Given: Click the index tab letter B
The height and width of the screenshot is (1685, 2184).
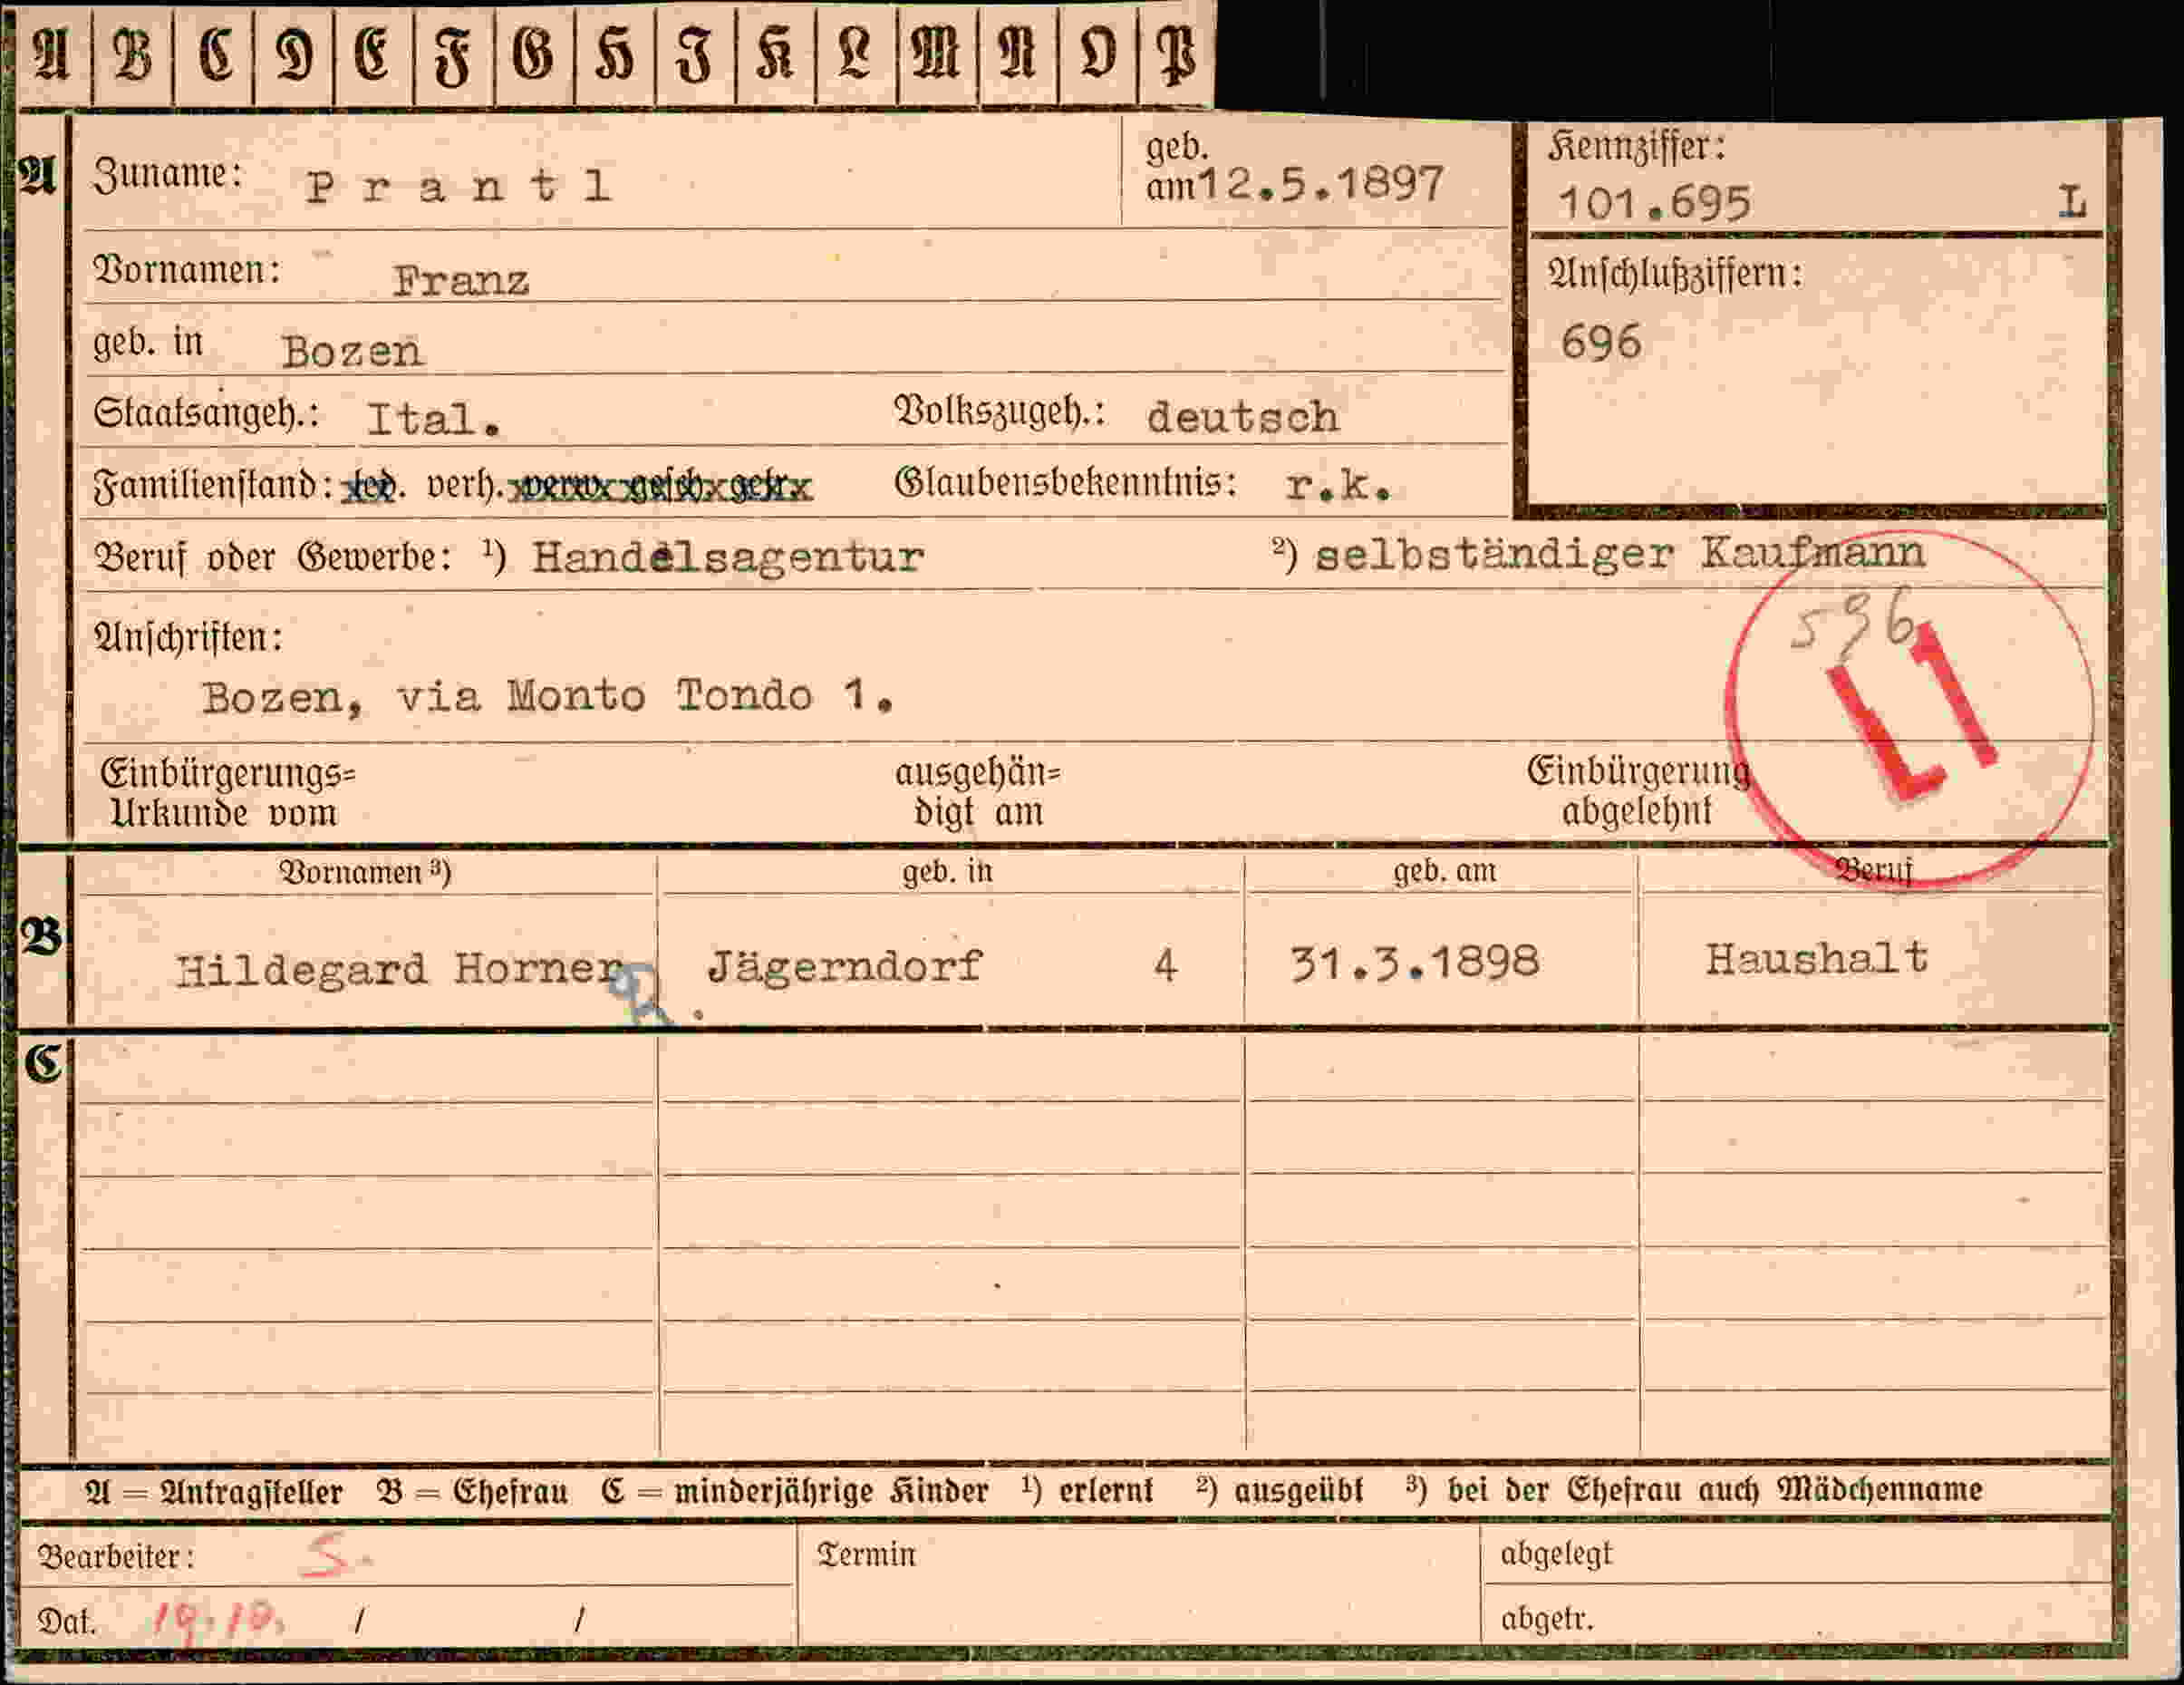Looking at the screenshot, I should click(x=133, y=53).
